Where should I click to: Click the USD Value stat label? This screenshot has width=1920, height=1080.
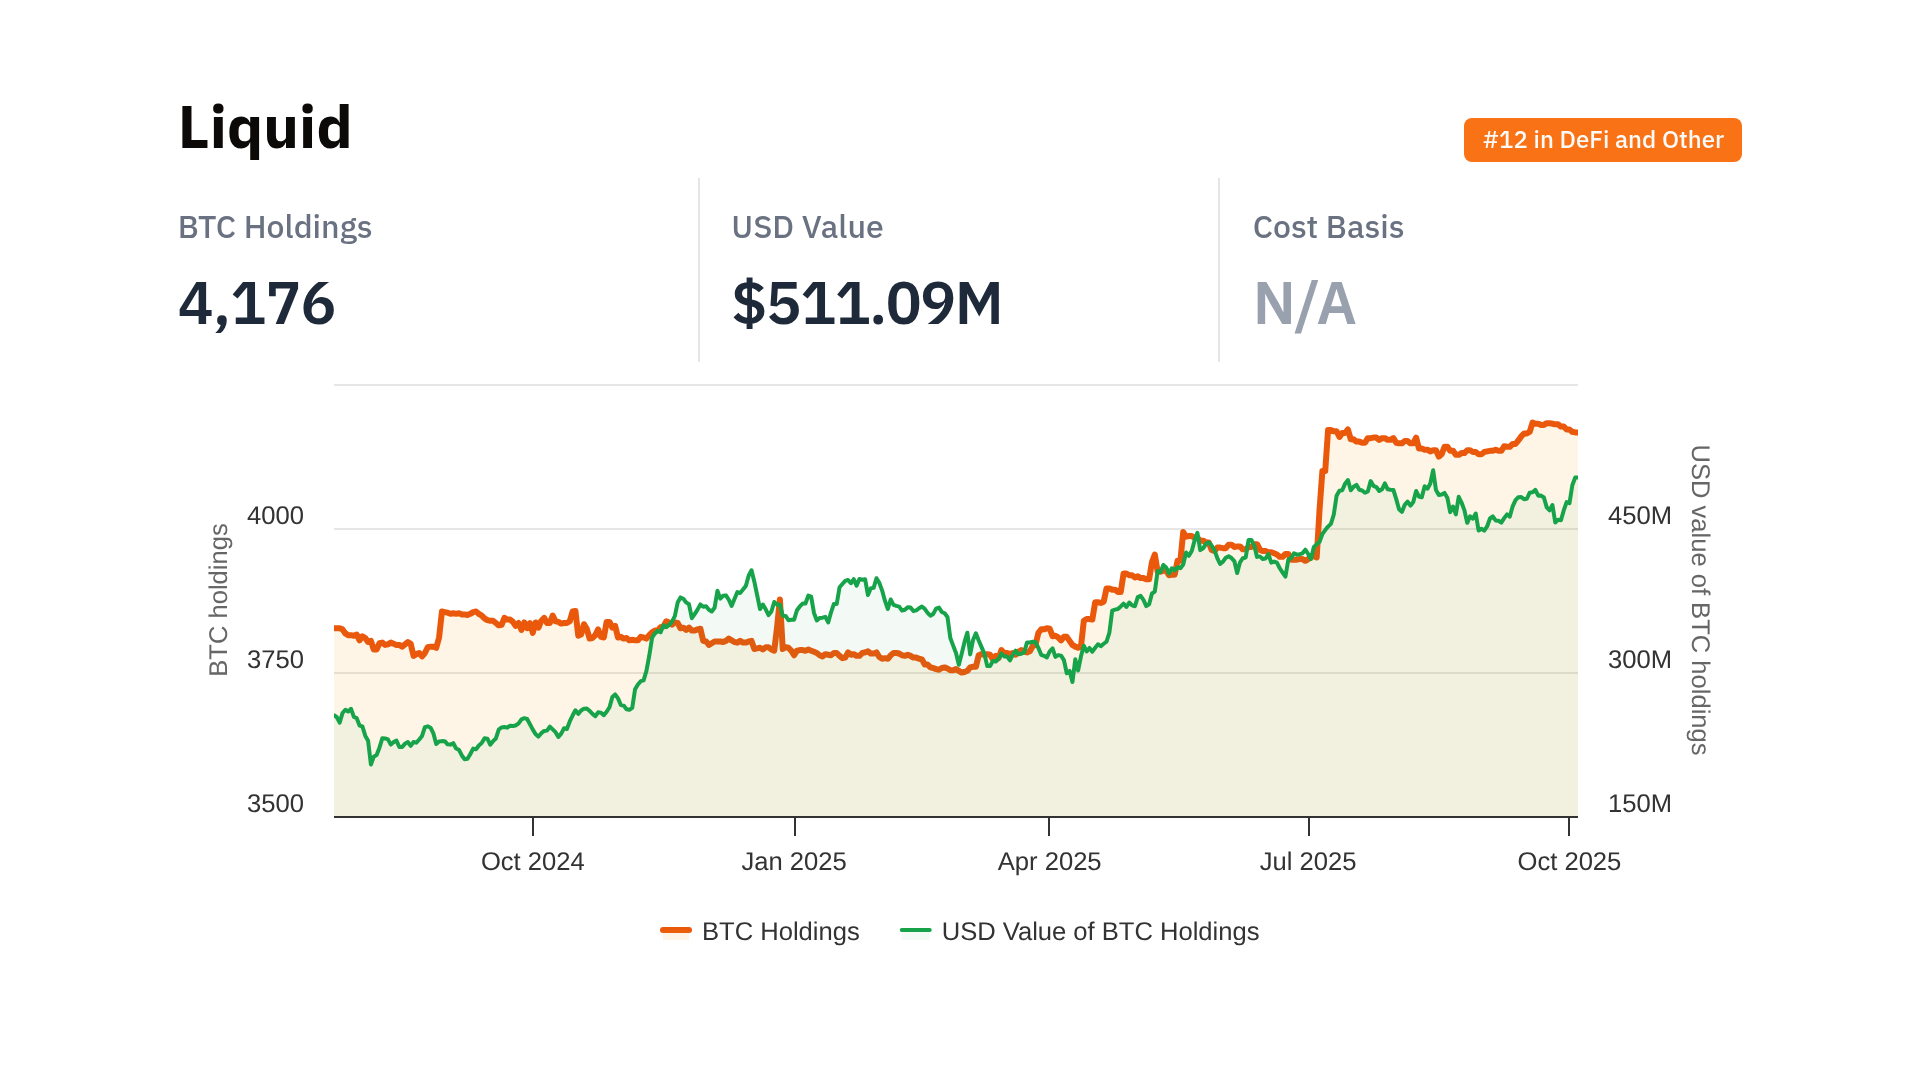[807, 227]
